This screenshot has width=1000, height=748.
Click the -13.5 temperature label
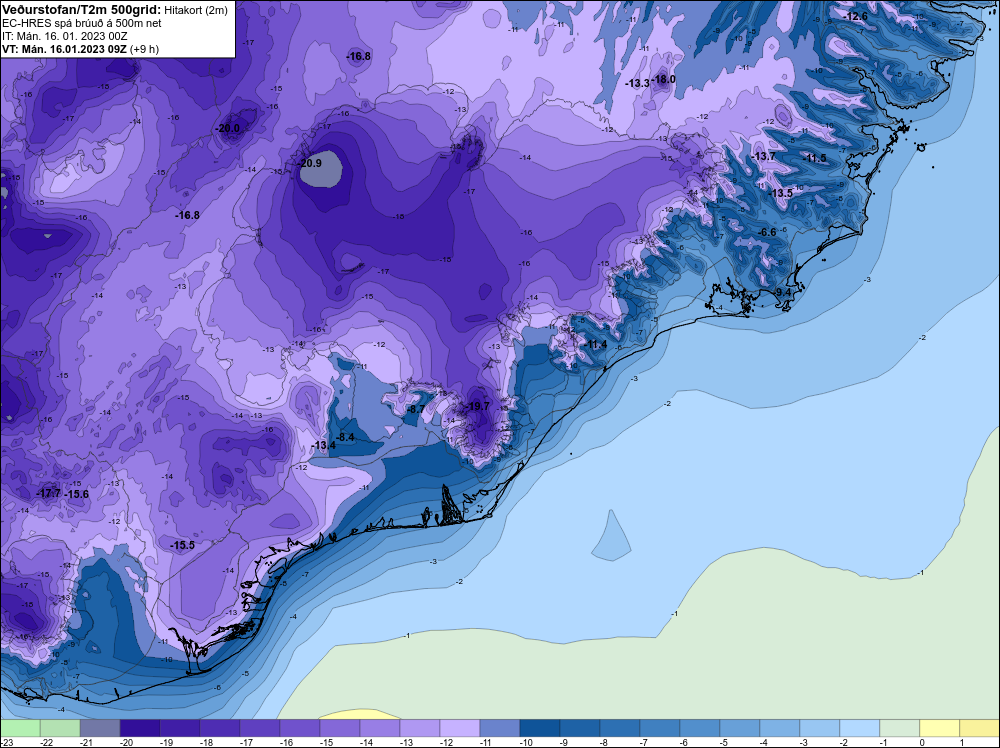coord(781,193)
